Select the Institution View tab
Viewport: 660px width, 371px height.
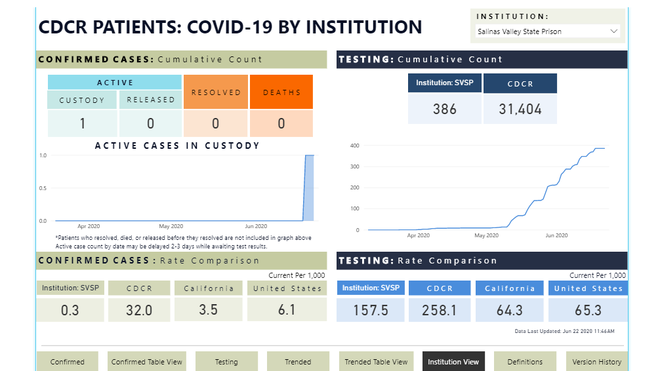pos(453,361)
